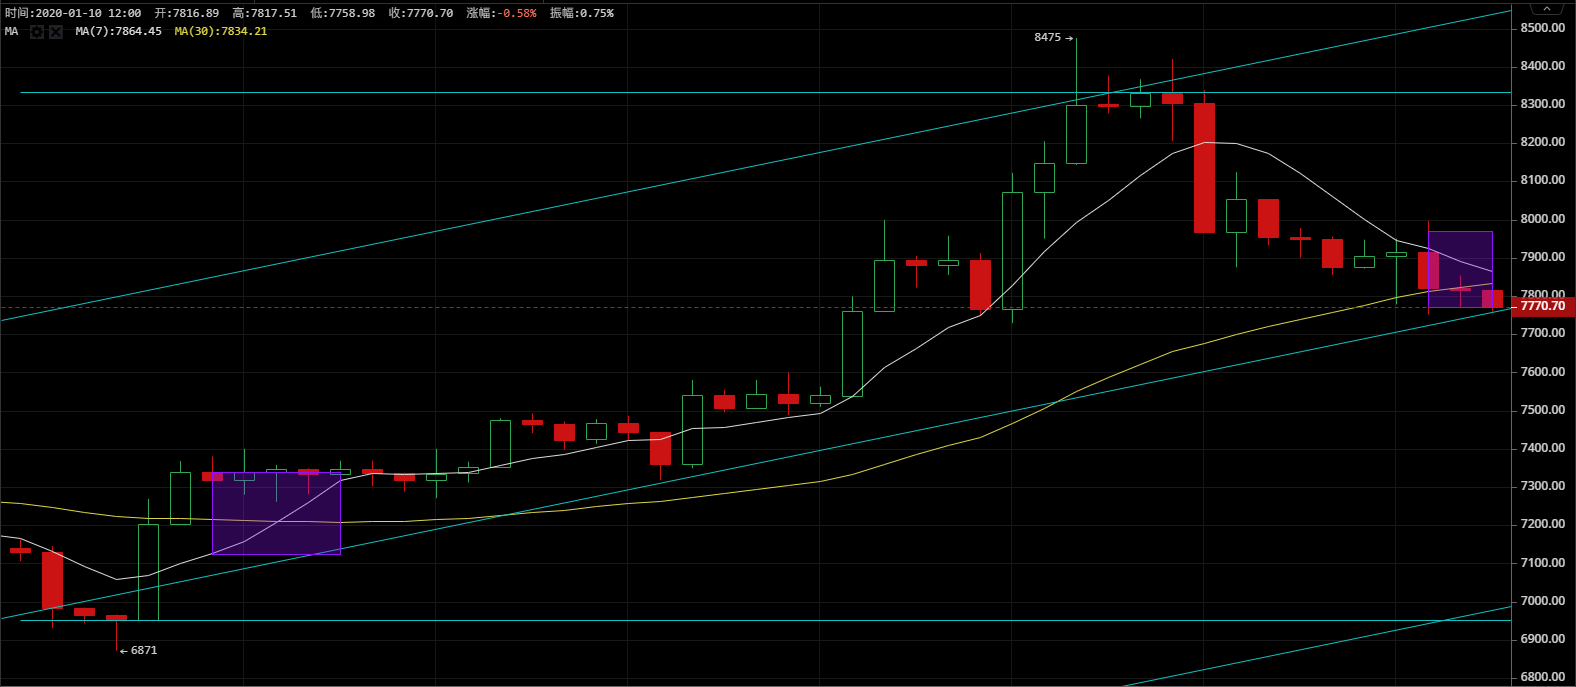Click the 6871 low point label
Image resolution: width=1576 pixels, height=687 pixels.
point(144,650)
